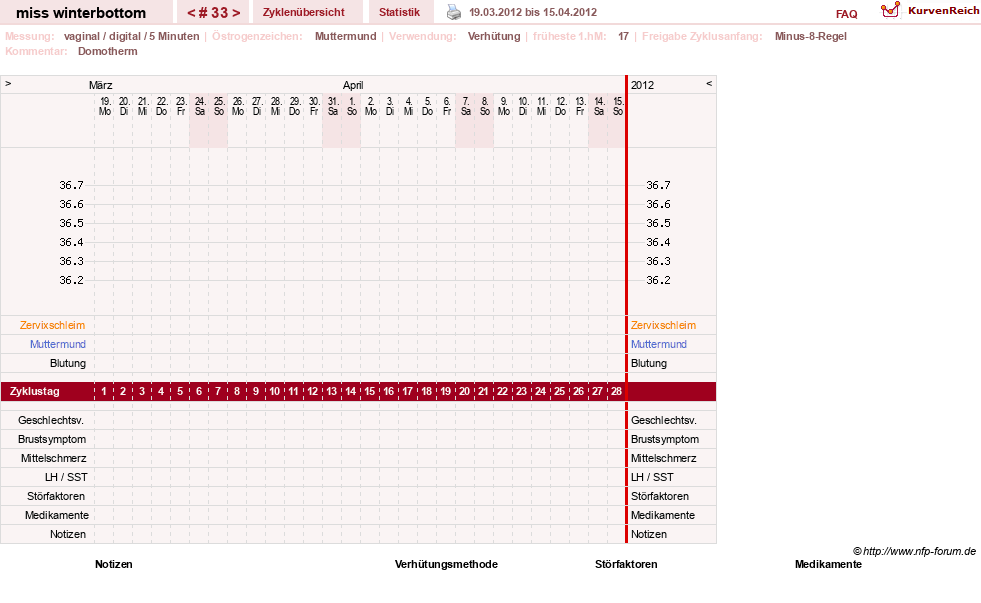The width and height of the screenshot is (981, 603).
Task: Click the blue Muttermund row label
Action: pyautogui.click(x=58, y=344)
